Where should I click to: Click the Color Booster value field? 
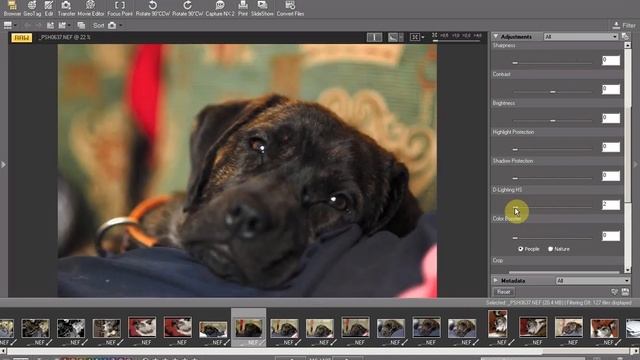[x=611, y=236]
